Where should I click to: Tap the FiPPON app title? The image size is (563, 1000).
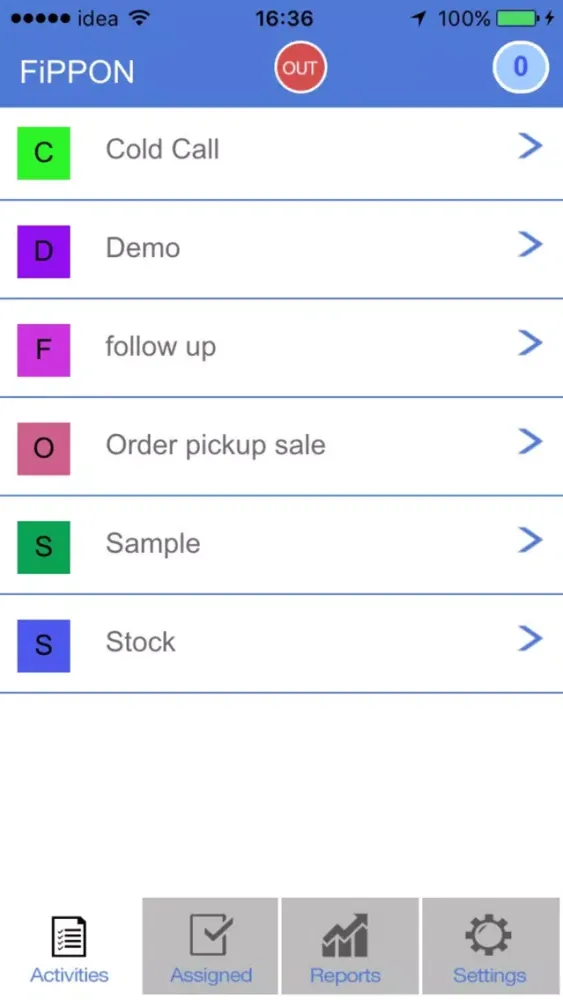point(77,71)
